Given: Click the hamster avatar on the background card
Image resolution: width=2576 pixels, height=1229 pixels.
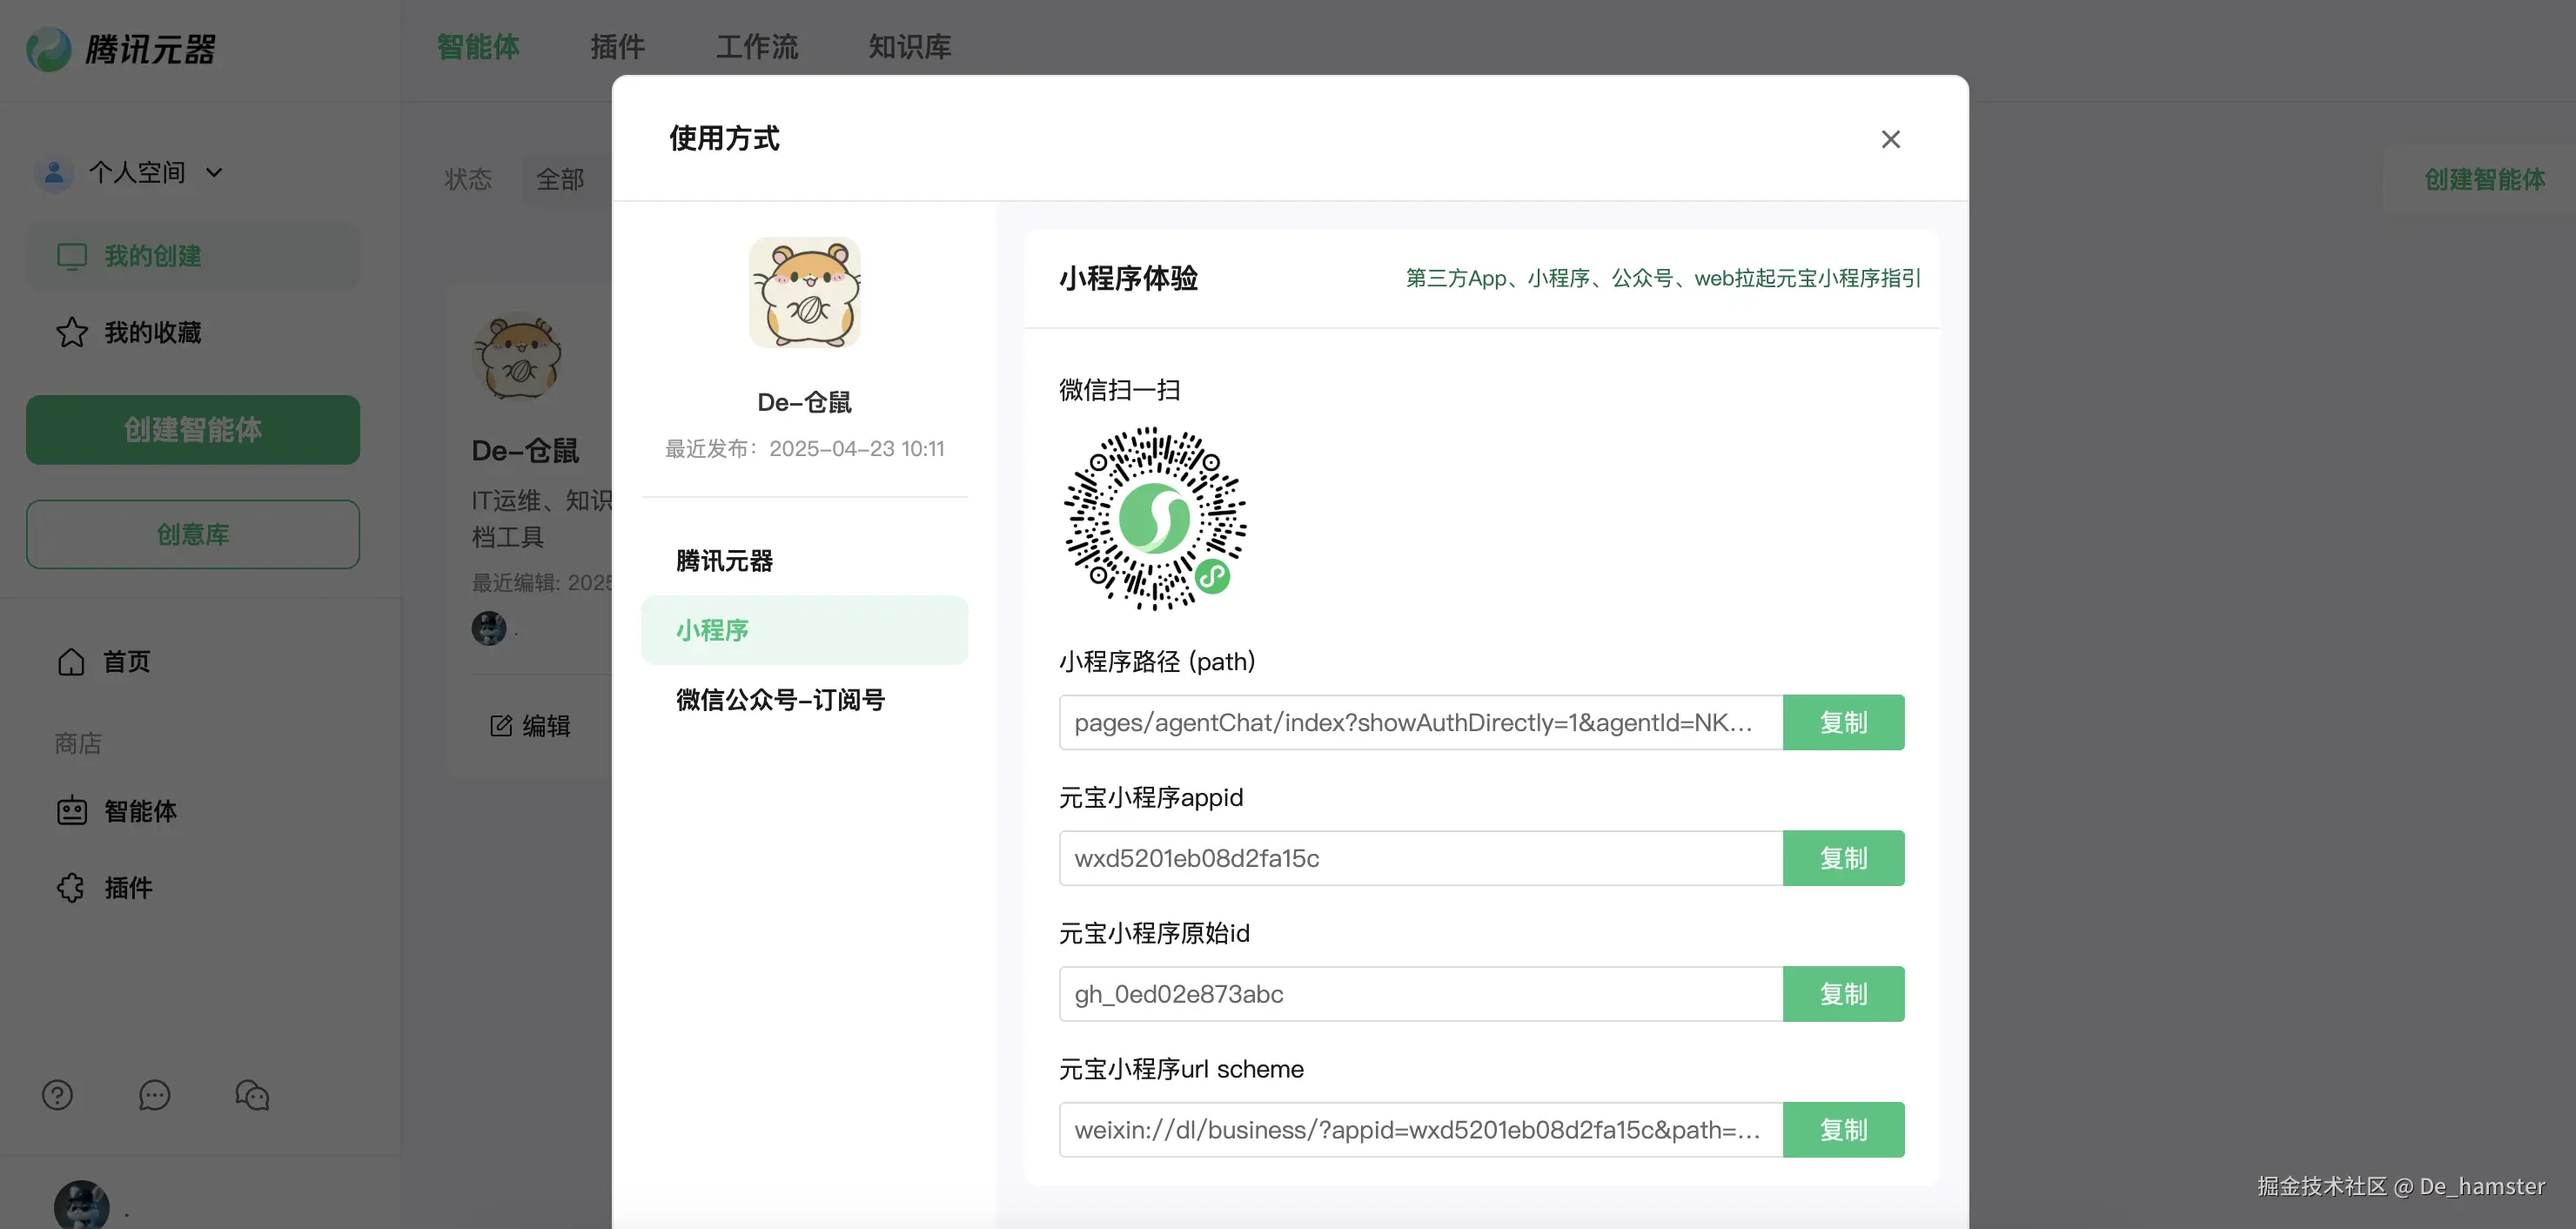Looking at the screenshot, I should 517,357.
